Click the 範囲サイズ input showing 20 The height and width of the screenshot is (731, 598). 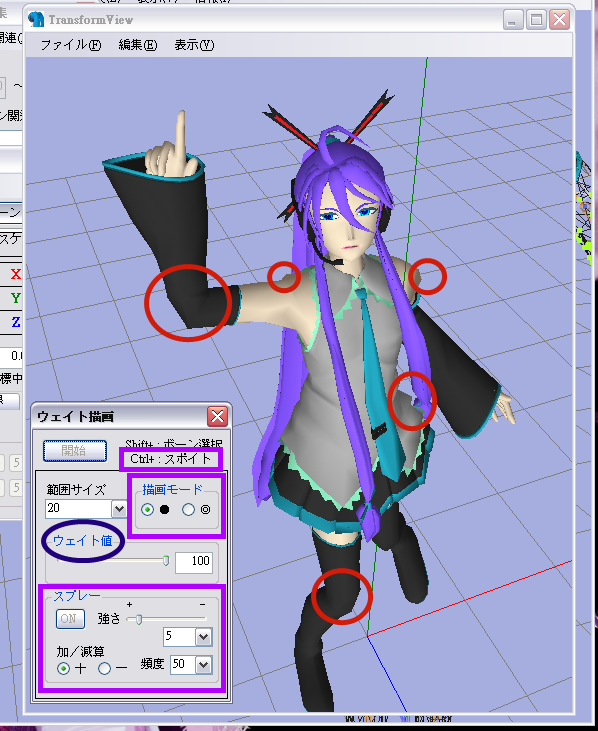78,508
